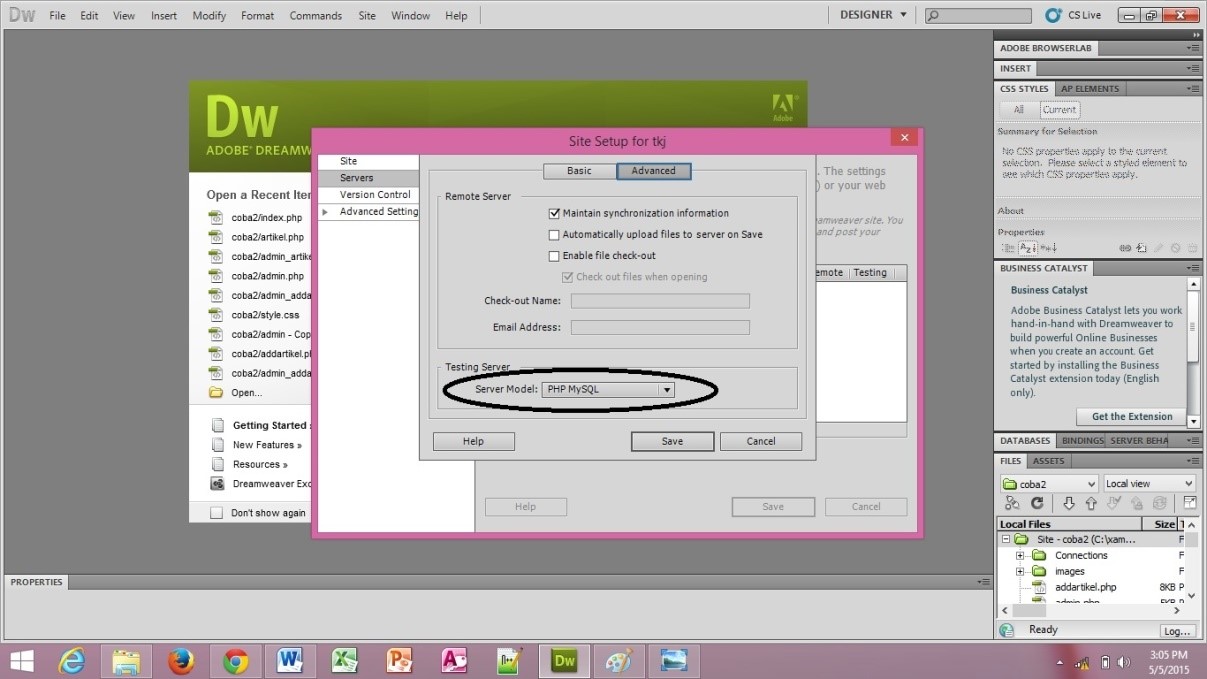Screen dimensions: 1207x679
Task: Toggle Check out files when opening
Action: [x=568, y=277]
